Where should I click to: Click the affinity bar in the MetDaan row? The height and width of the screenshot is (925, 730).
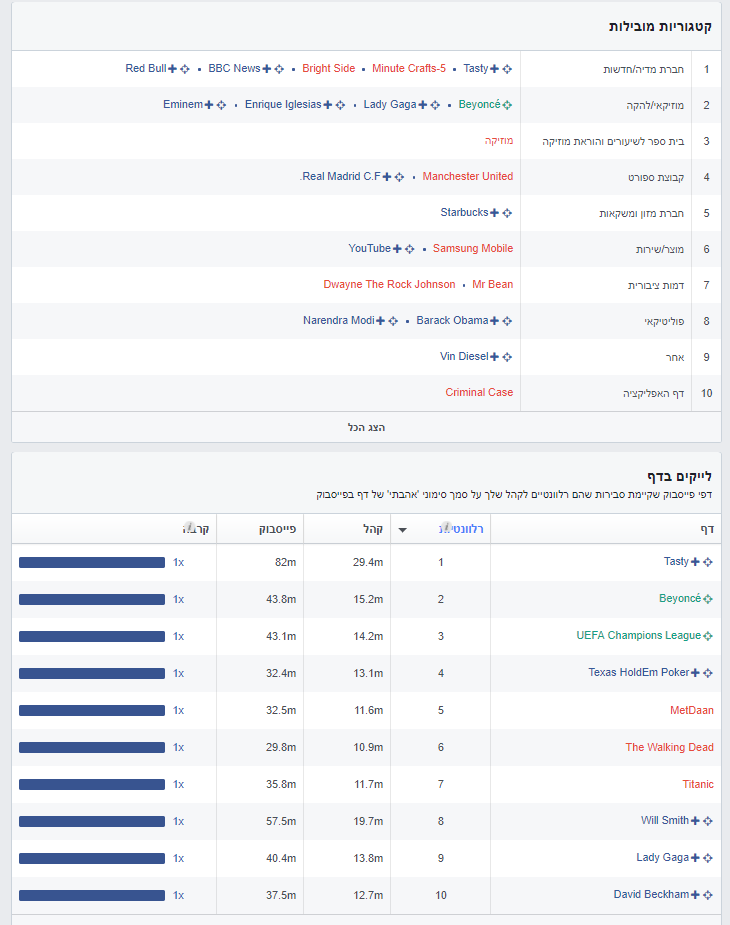point(92,711)
